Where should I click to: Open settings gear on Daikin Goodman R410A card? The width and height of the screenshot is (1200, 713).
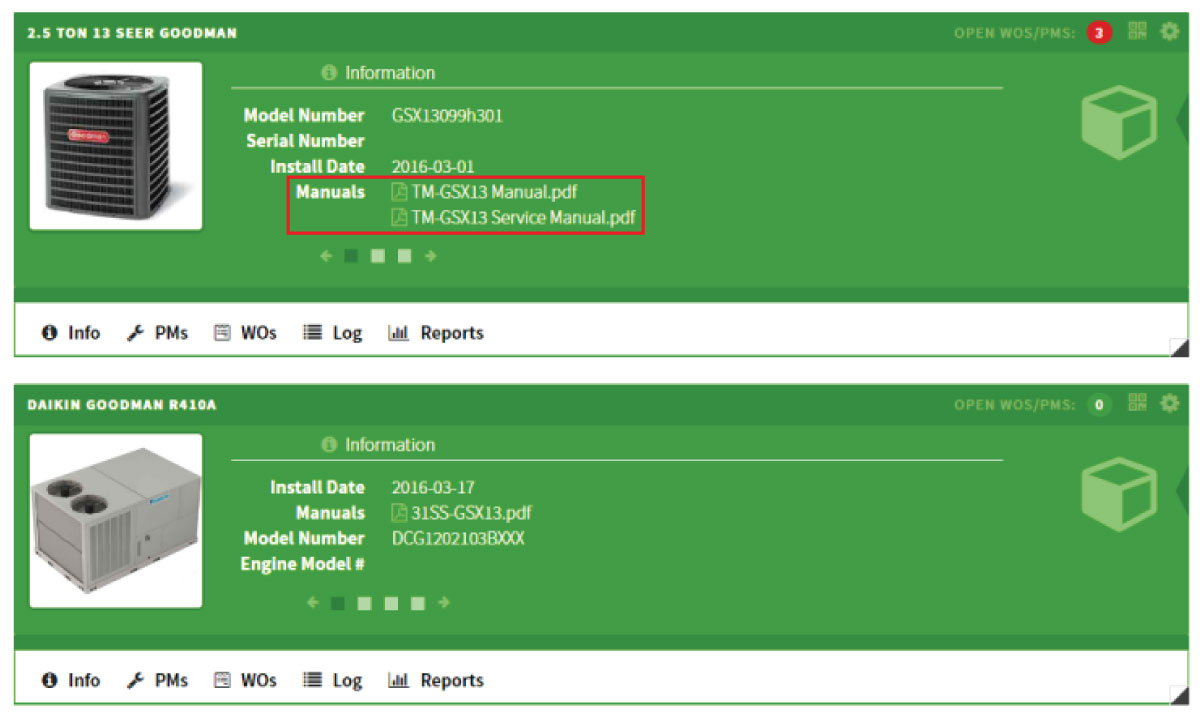1168,404
